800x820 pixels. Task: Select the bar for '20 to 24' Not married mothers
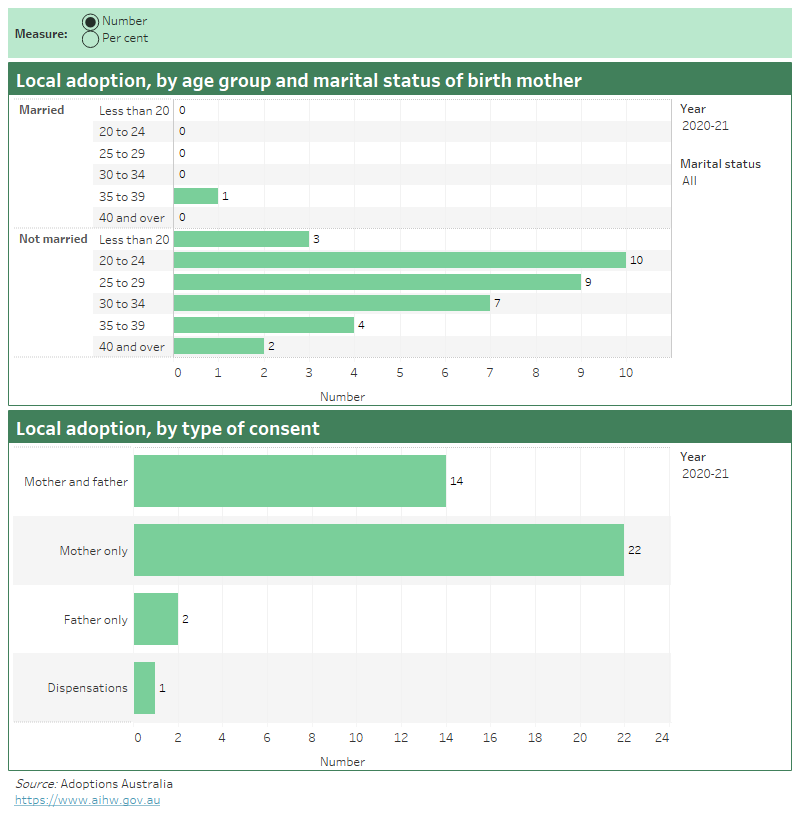[400, 260]
